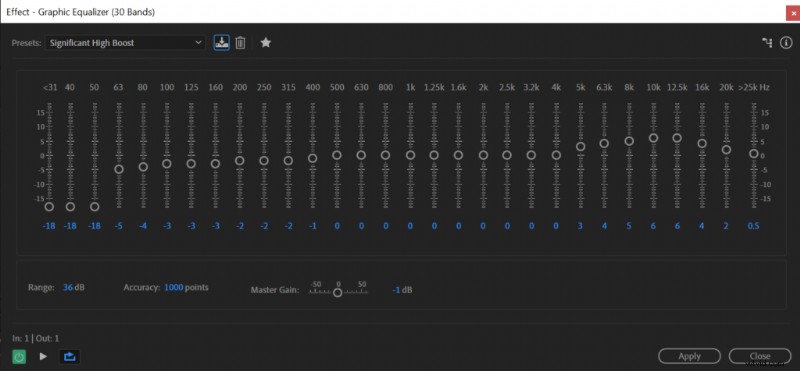Delete the selected preset
800x371 pixels.
pos(240,43)
